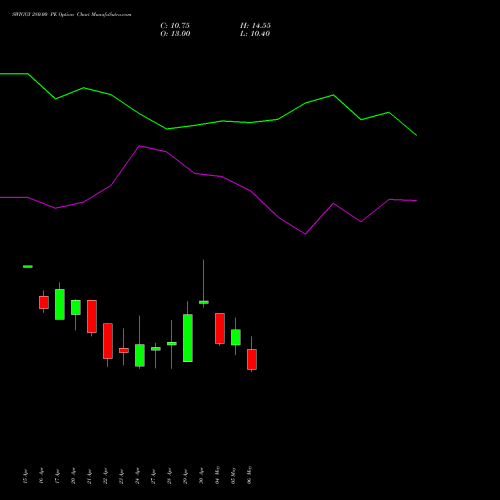Select the red 04 May candlestick

pyautogui.click(x=220, y=328)
